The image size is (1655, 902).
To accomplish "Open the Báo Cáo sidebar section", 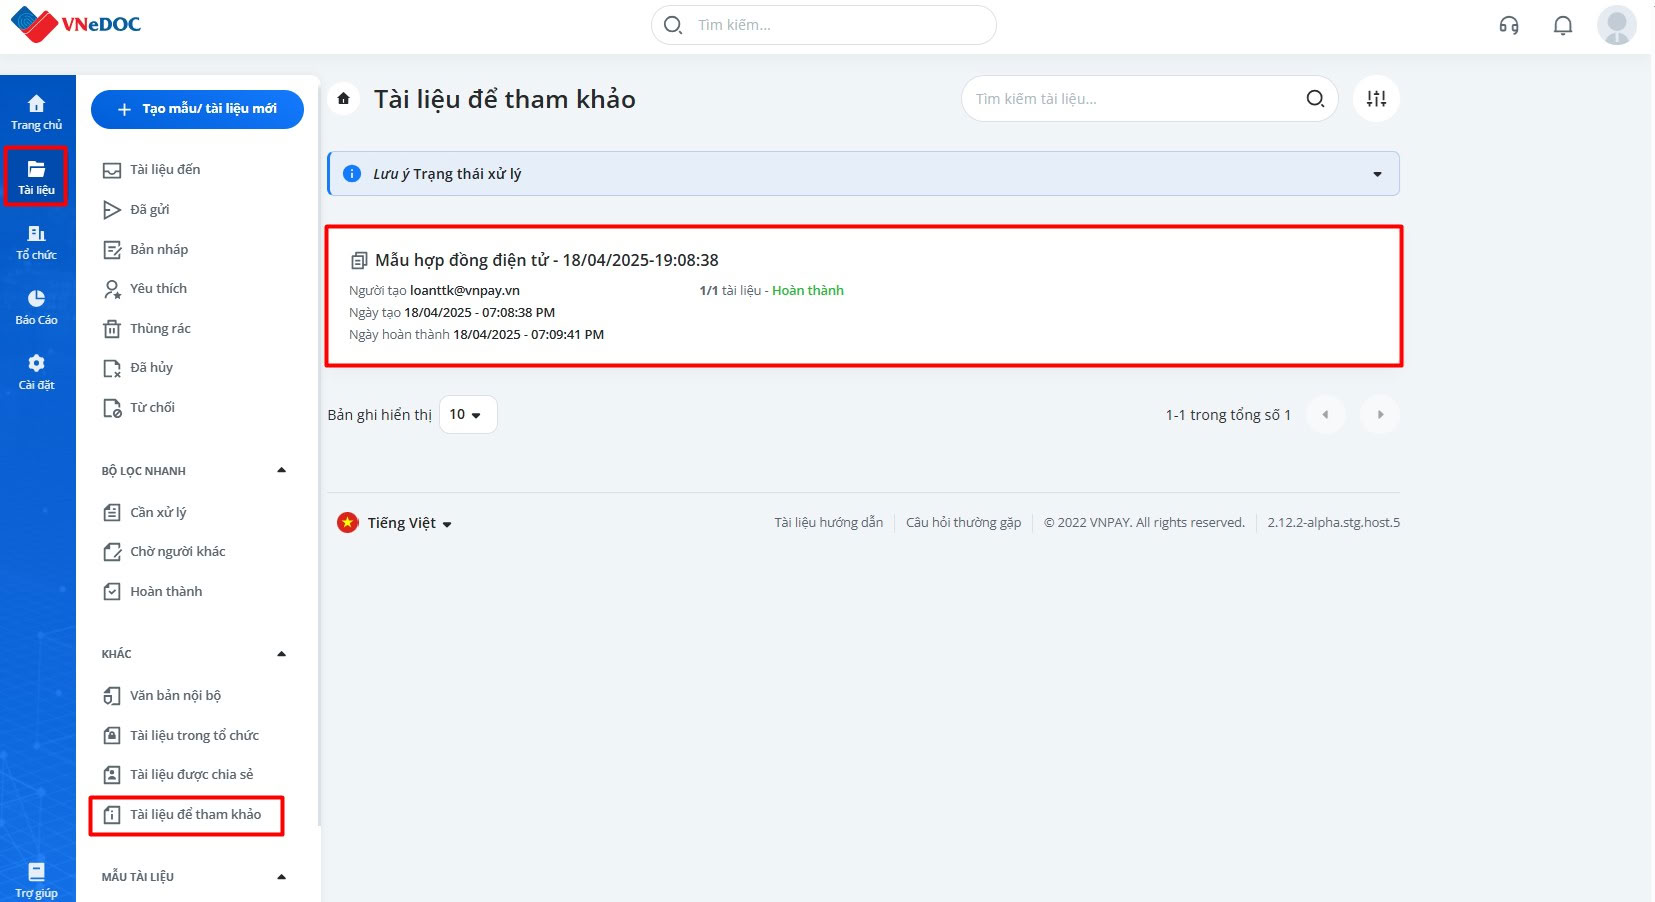I will 36,307.
